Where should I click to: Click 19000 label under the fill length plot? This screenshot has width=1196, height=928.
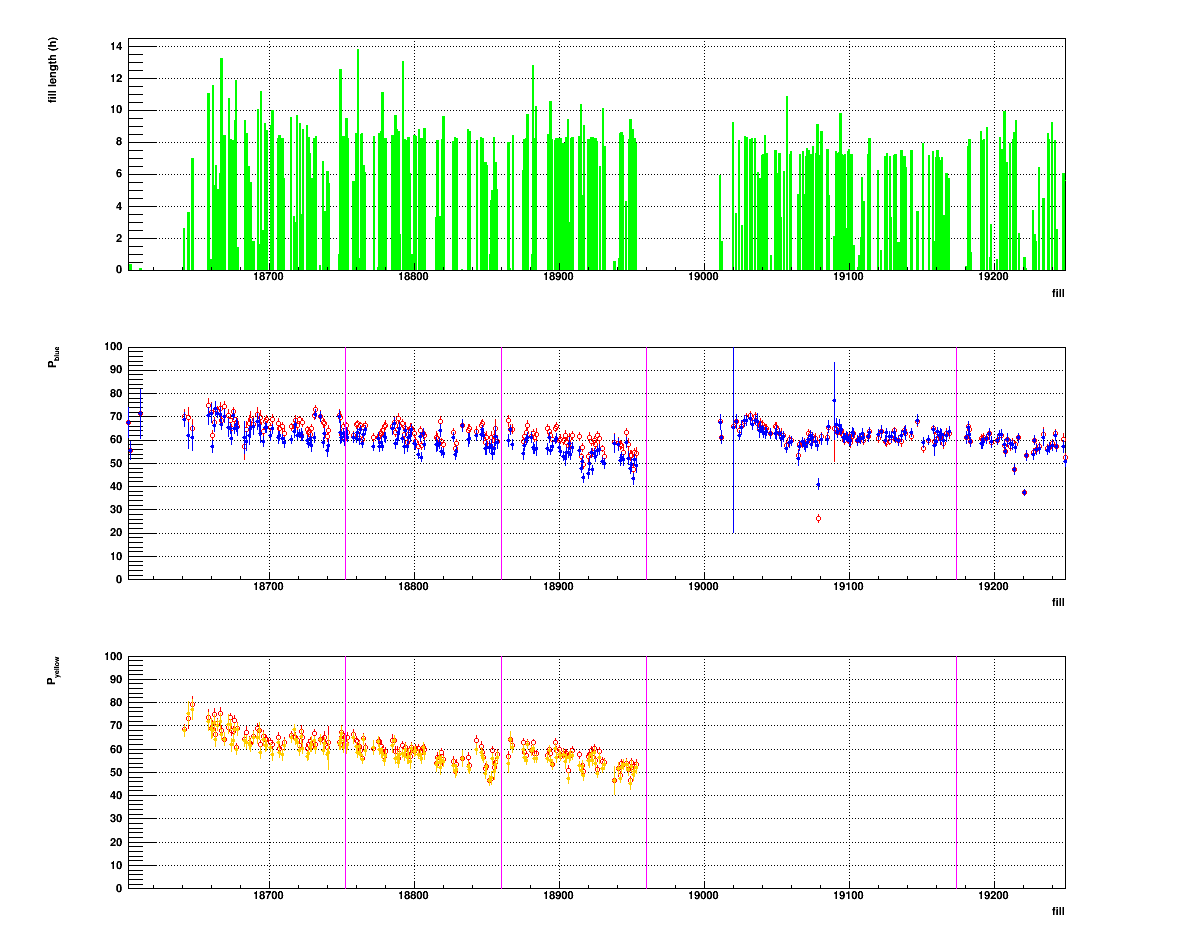point(703,277)
